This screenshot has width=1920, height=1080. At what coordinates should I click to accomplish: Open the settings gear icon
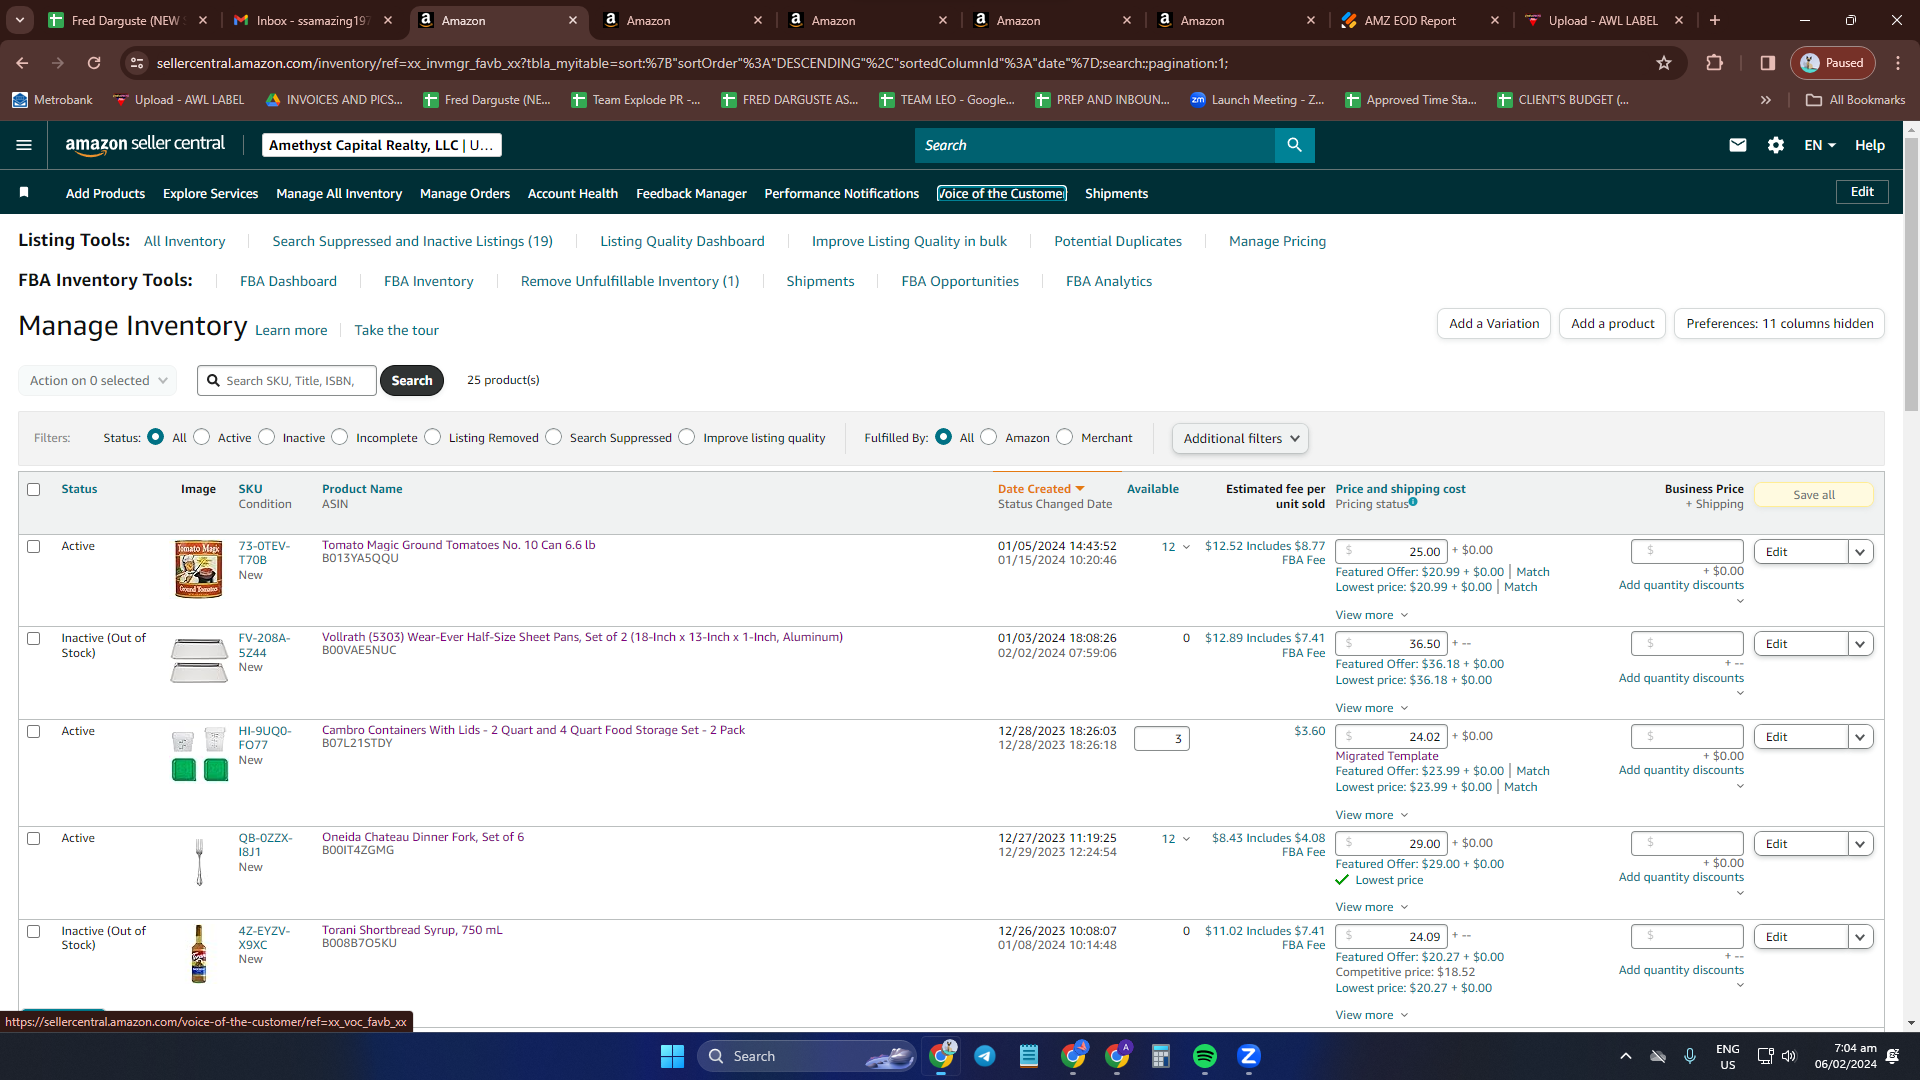coord(1776,145)
